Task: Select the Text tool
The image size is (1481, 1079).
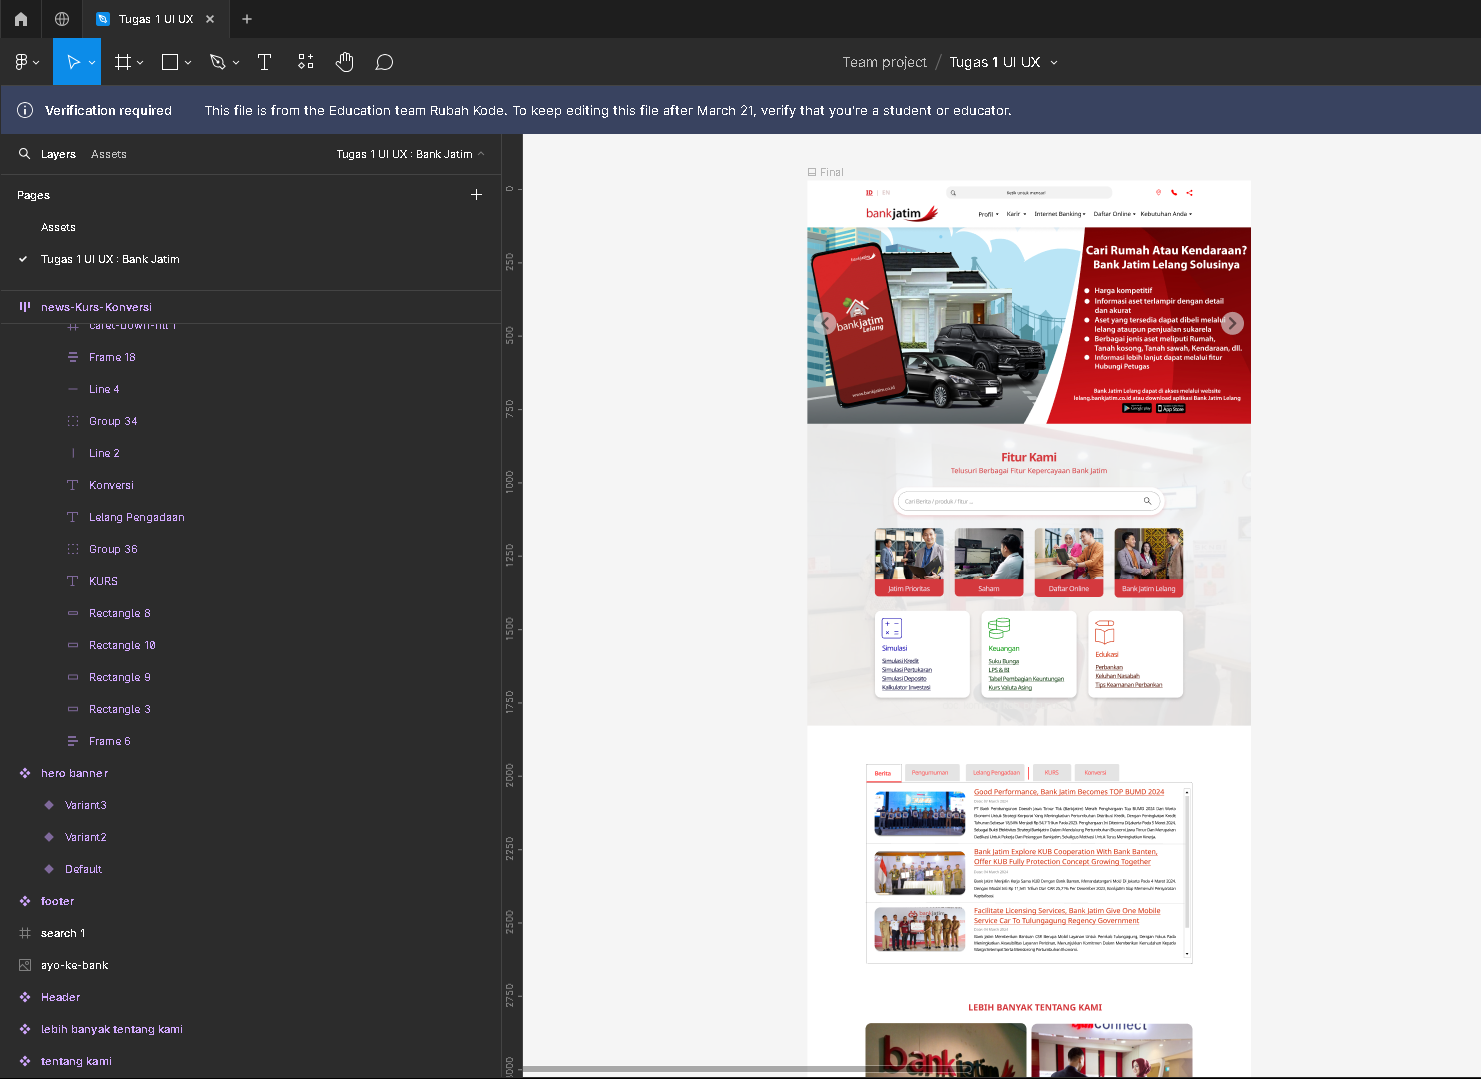Action: [265, 62]
